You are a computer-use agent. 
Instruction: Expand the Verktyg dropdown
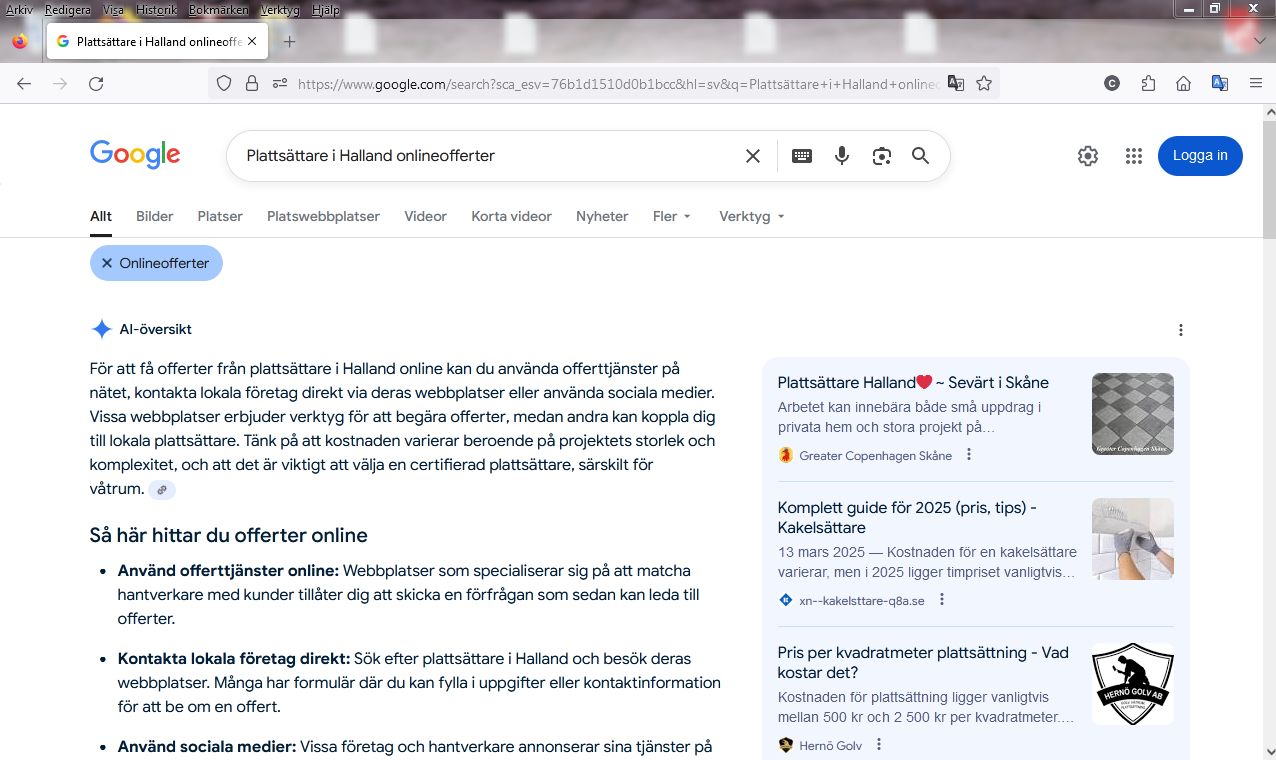point(751,216)
